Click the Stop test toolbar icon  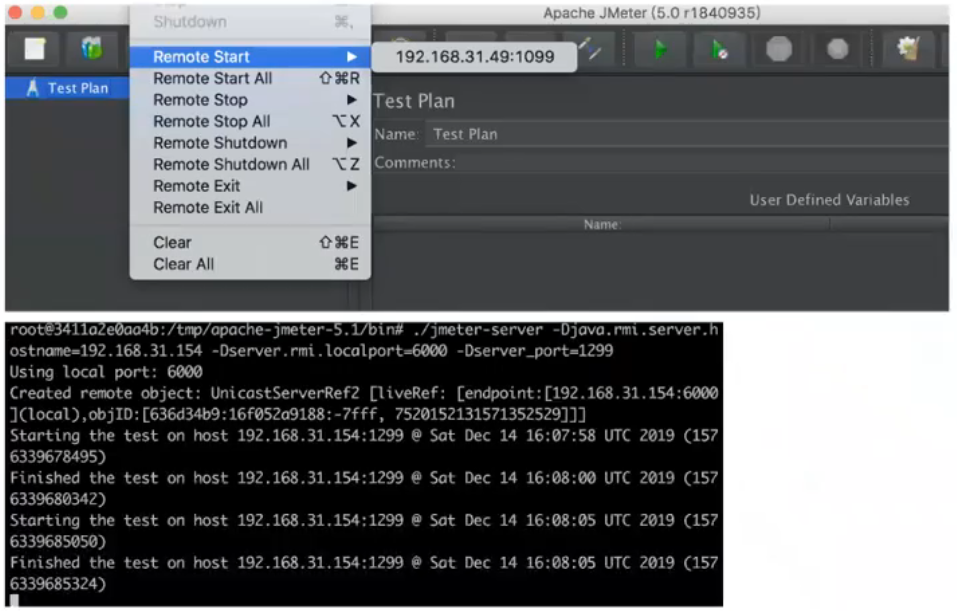tap(779, 49)
